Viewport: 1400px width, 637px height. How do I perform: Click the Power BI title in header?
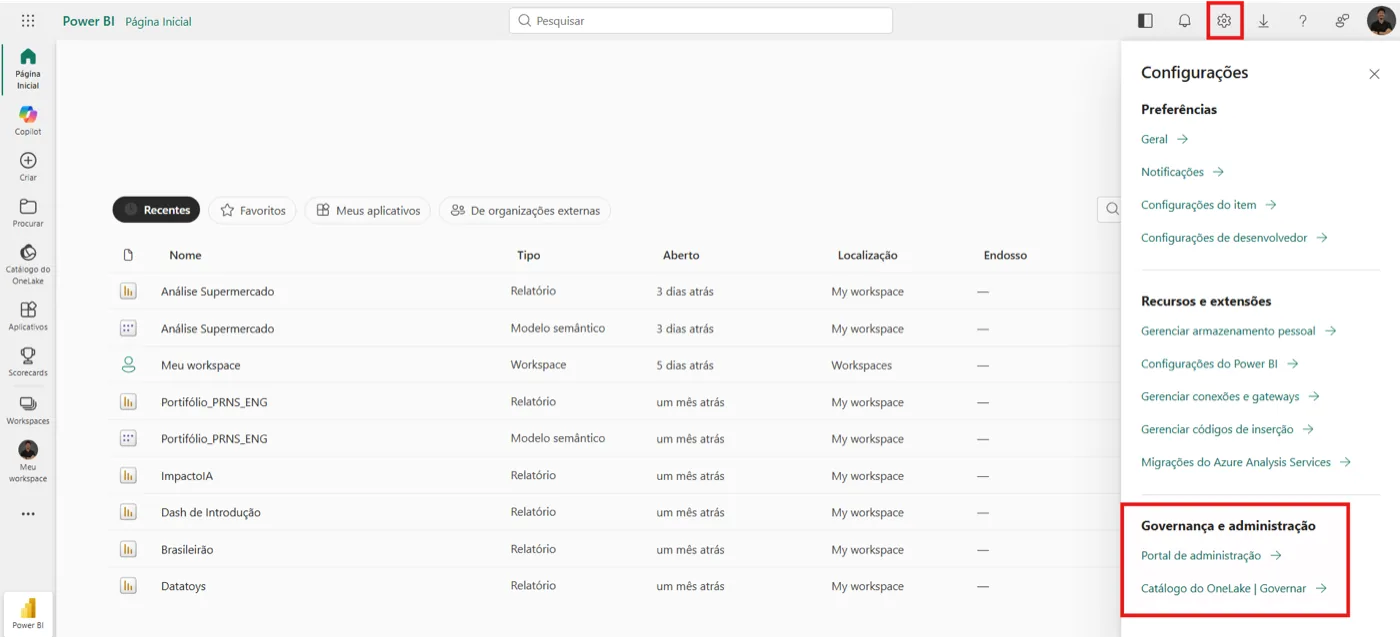(88, 21)
